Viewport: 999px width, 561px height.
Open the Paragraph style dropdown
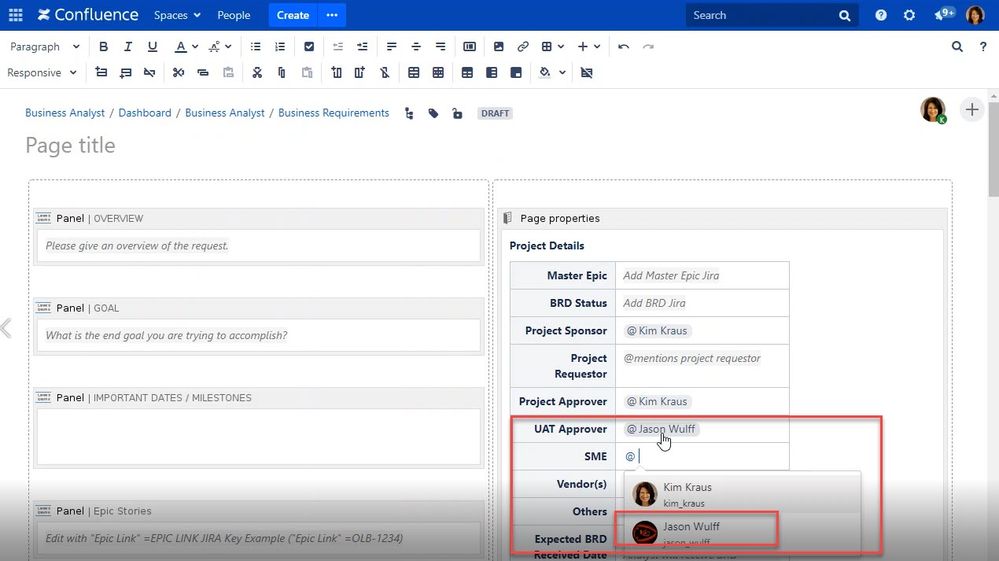point(45,46)
